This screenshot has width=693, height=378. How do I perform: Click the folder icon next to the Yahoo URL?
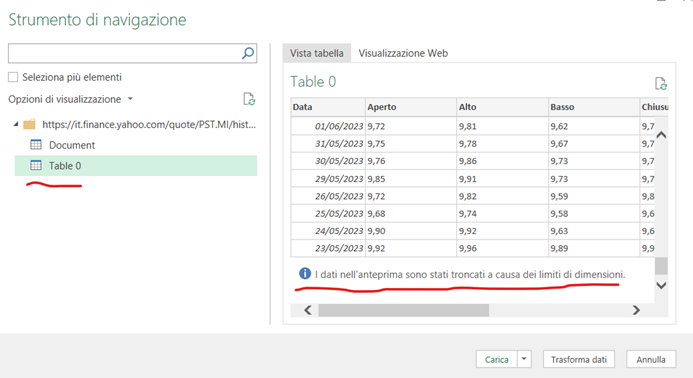tap(29, 125)
